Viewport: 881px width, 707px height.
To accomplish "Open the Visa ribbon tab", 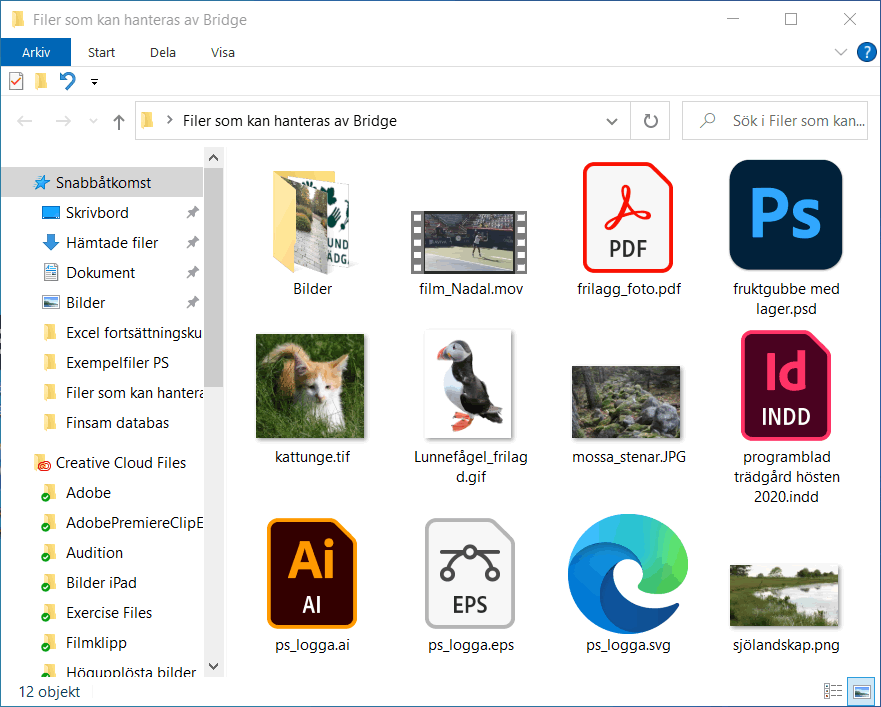I will pyautogui.click(x=222, y=52).
